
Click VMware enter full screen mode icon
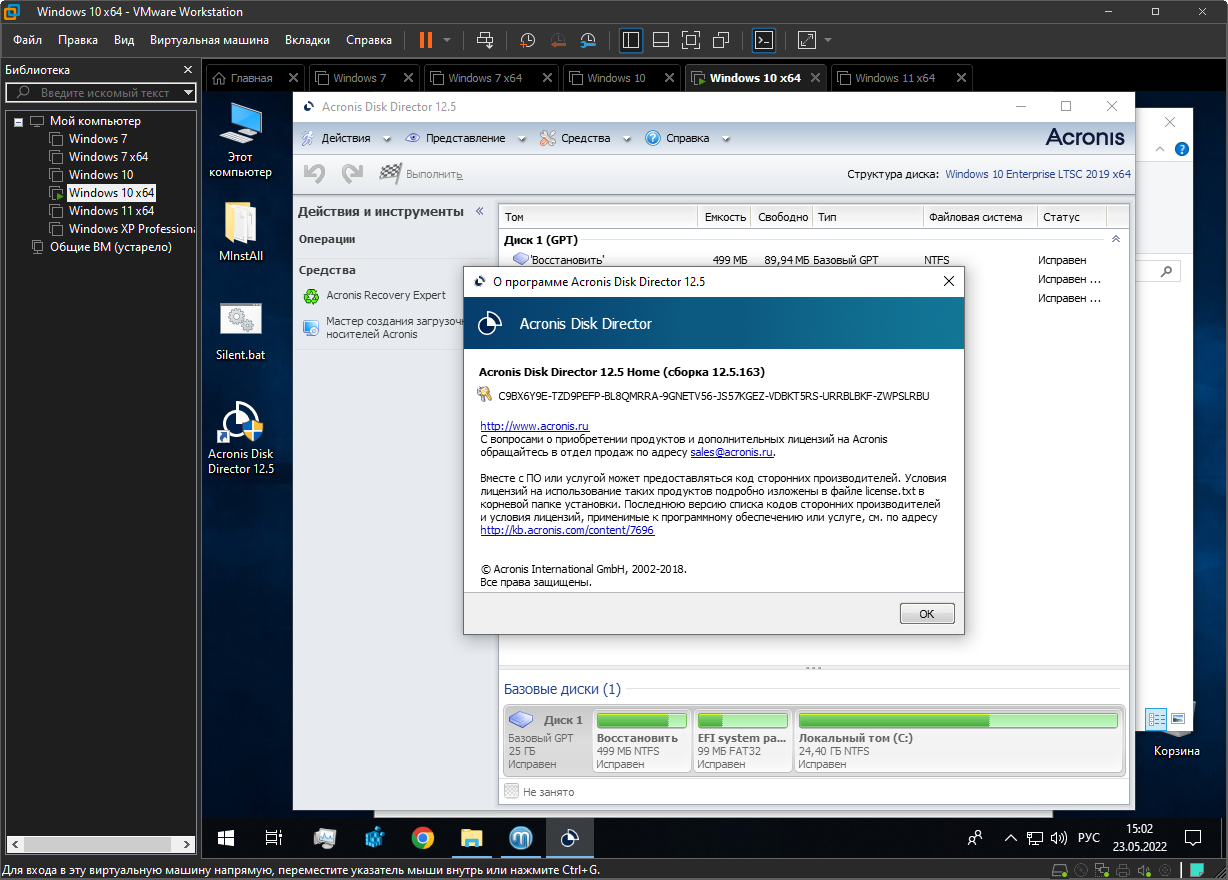point(691,40)
